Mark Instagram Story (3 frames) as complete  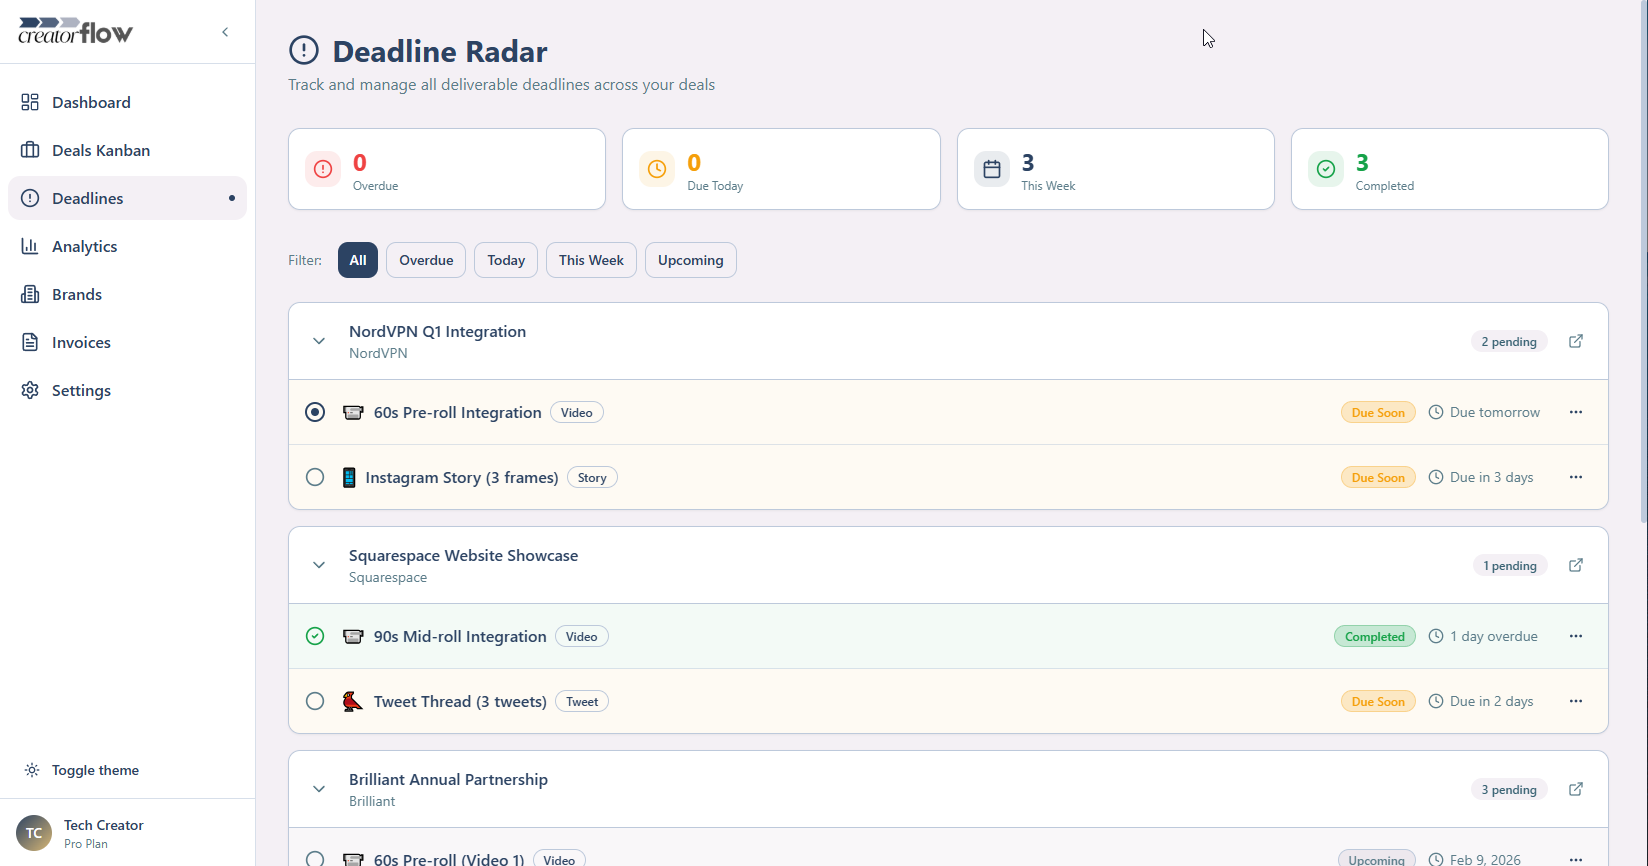coord(315,477)
